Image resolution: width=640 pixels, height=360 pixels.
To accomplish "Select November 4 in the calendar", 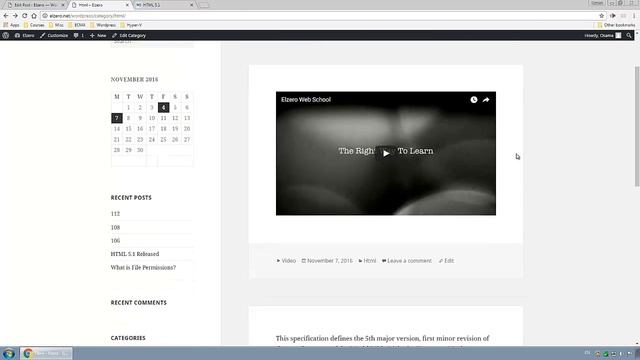I will click(163, 107).
